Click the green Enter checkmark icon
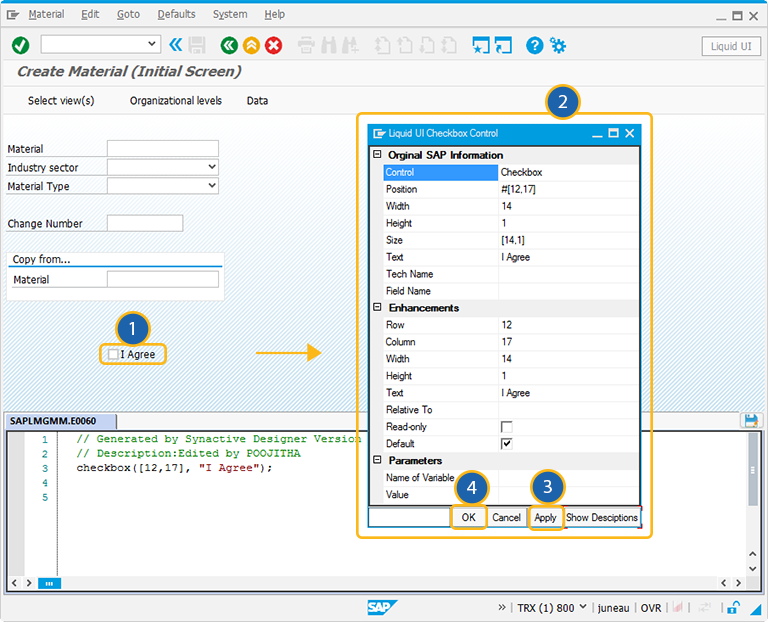768x622 pixels. [20, 46]
